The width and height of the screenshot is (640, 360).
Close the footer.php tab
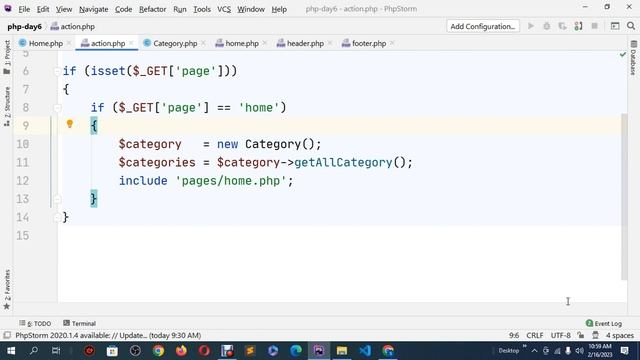[392, 43]
